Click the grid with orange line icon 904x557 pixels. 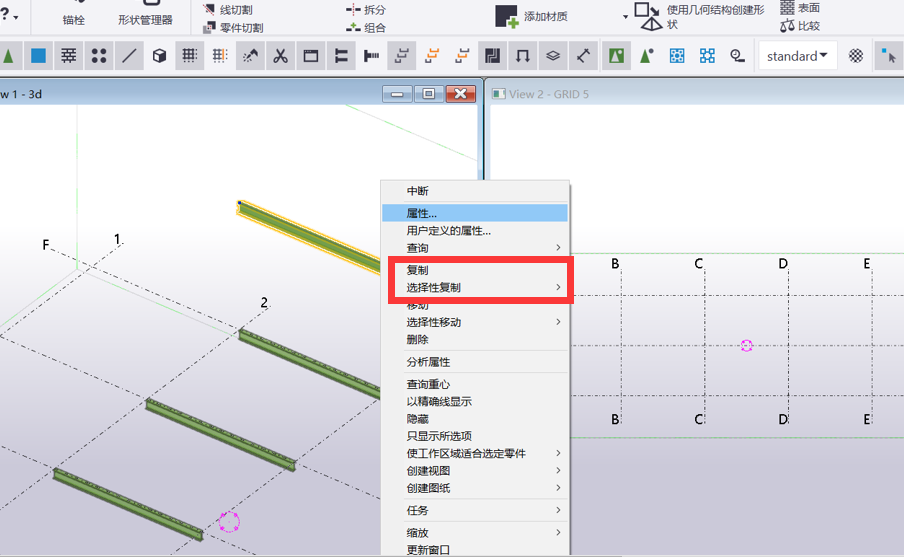tap(220, 56)
